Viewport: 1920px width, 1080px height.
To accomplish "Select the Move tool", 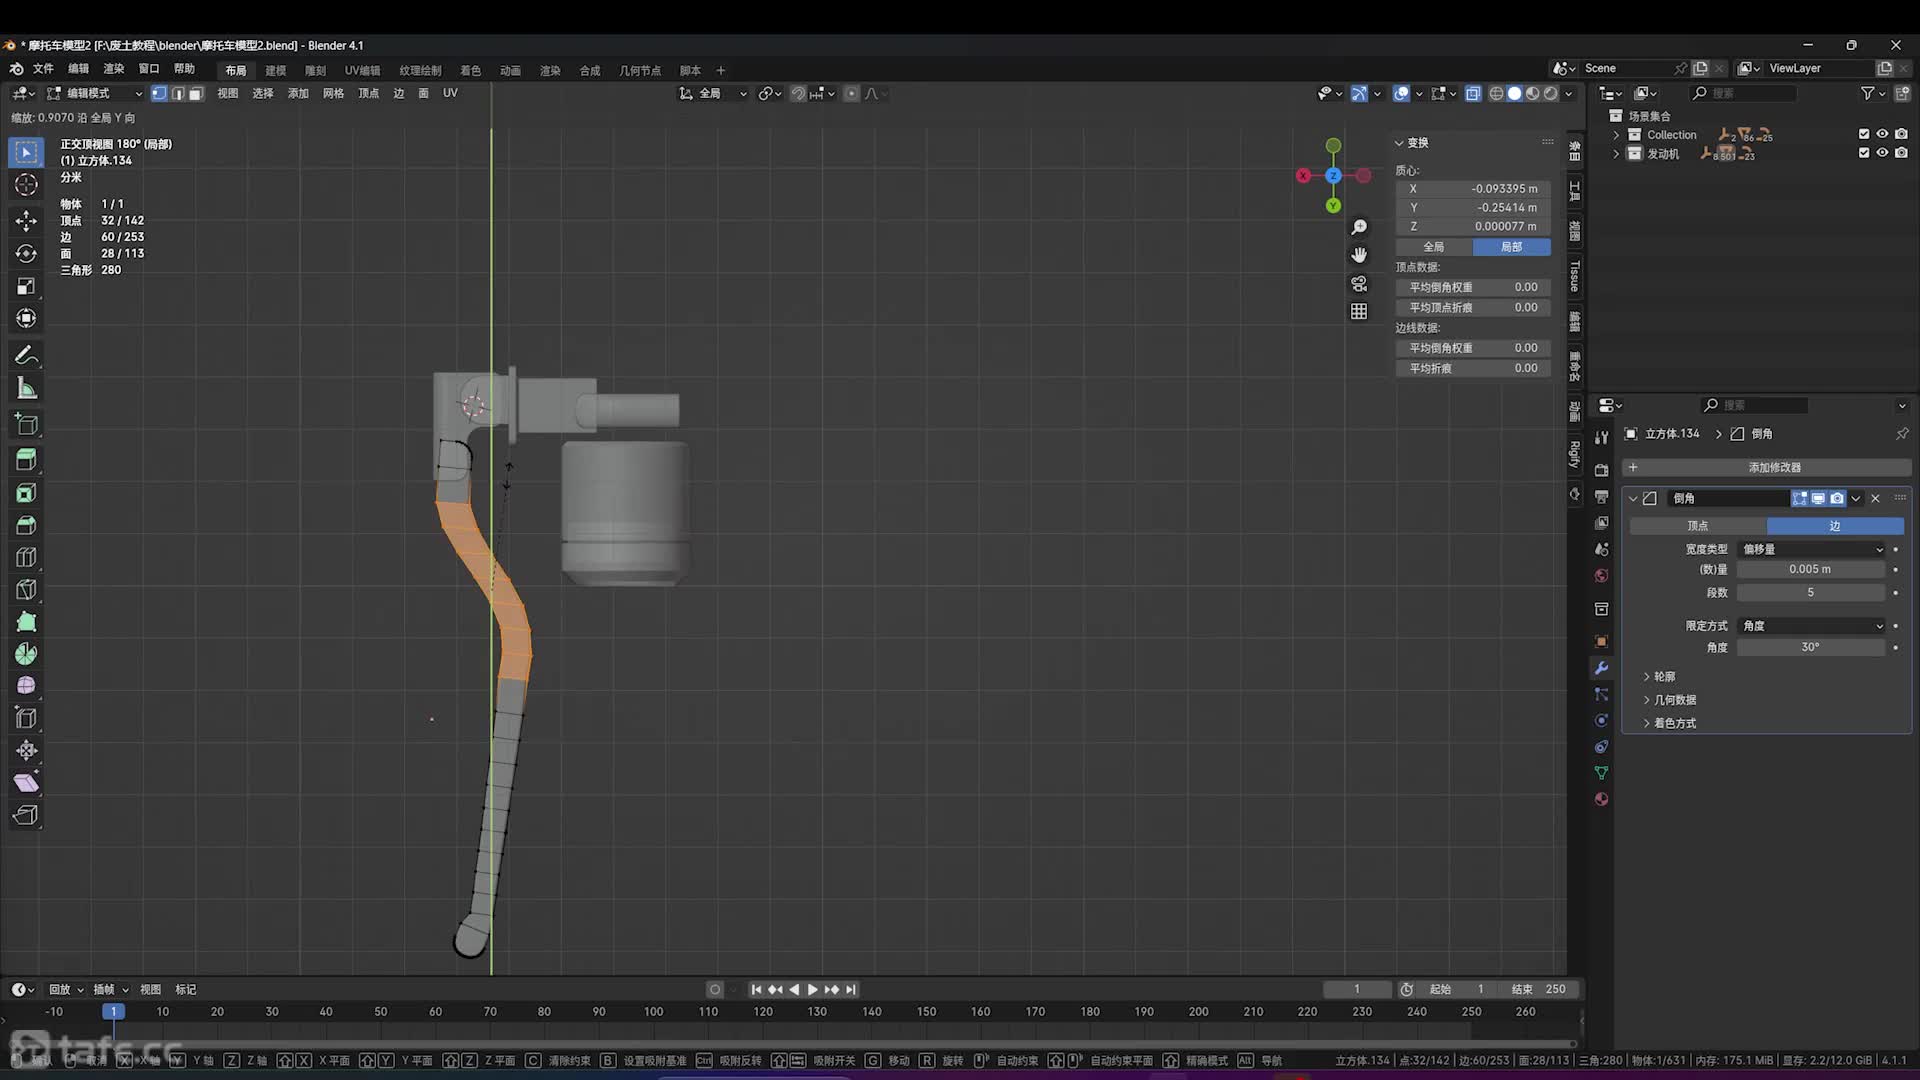I will click(27, 220).
